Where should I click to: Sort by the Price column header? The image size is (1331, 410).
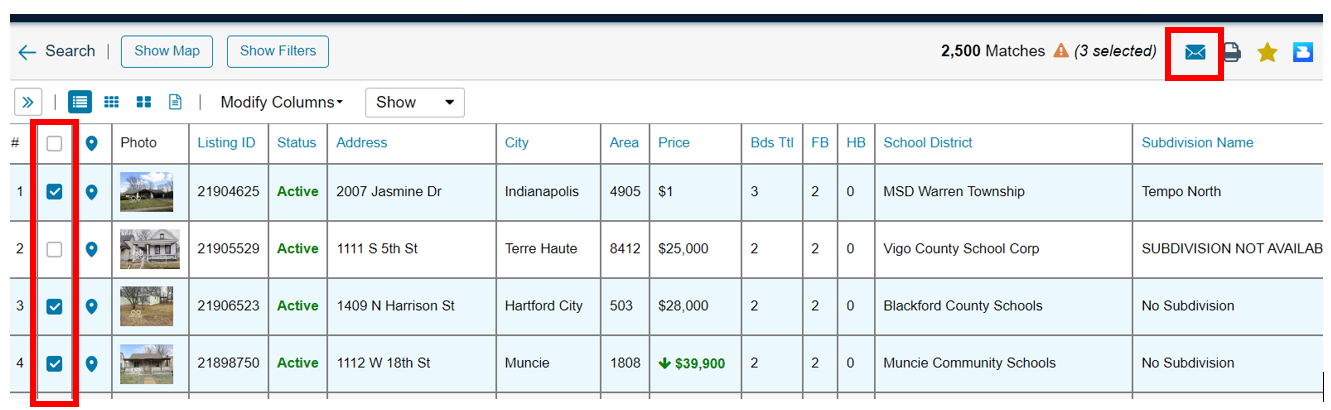(674, 143)
